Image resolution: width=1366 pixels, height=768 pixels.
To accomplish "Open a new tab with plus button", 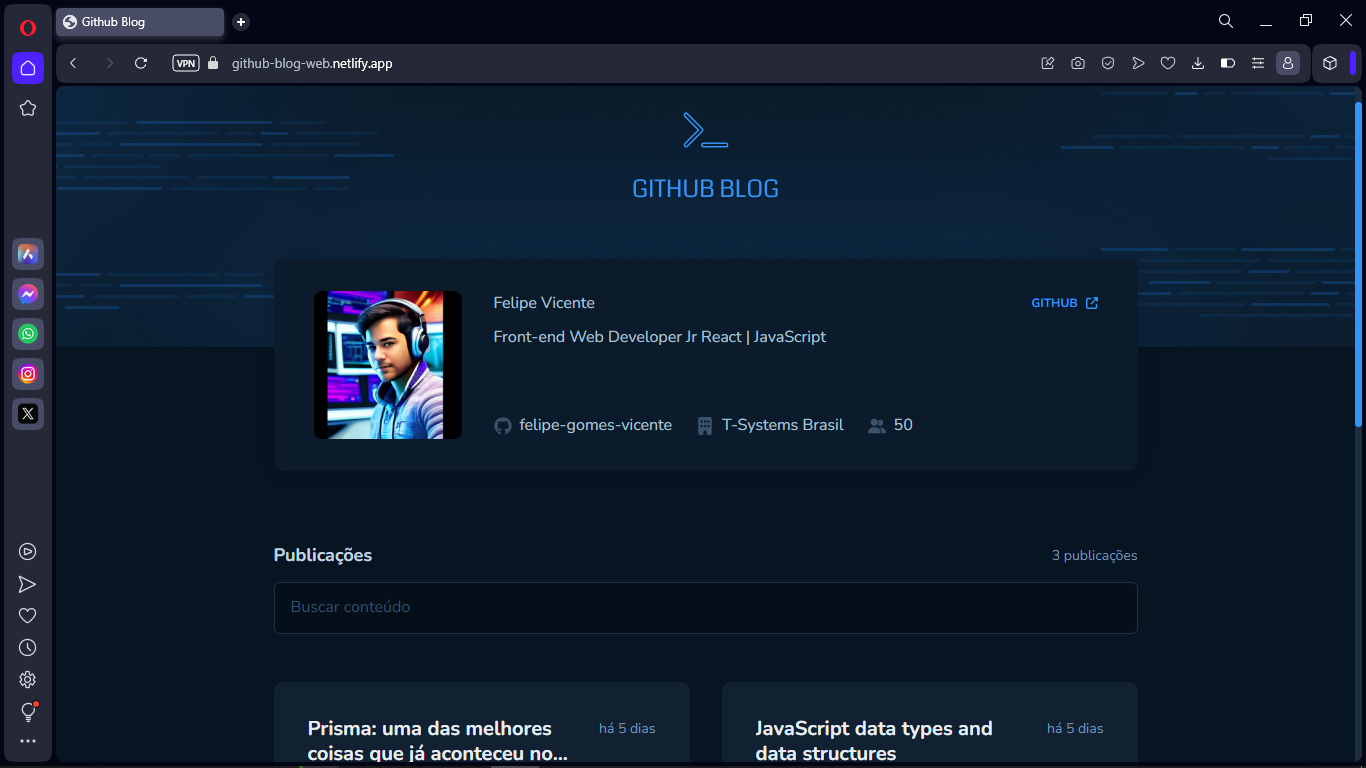I will (x=241, y=22).
